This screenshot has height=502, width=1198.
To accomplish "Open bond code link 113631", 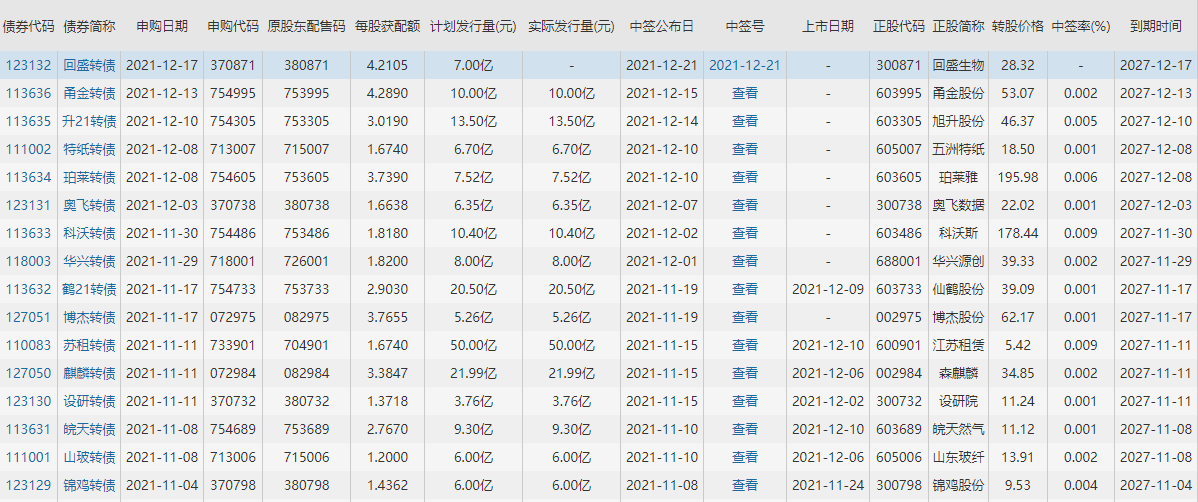I will click(x=28, y=429).
